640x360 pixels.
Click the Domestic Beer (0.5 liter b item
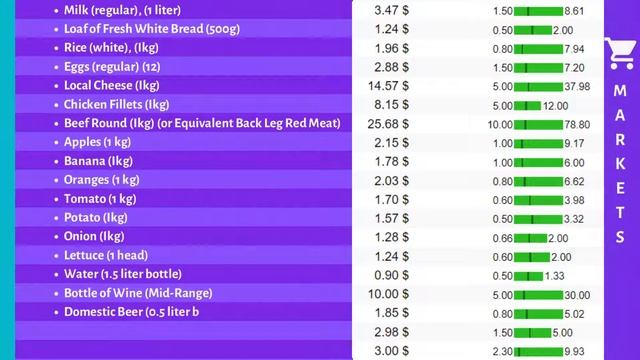[131, 312]
